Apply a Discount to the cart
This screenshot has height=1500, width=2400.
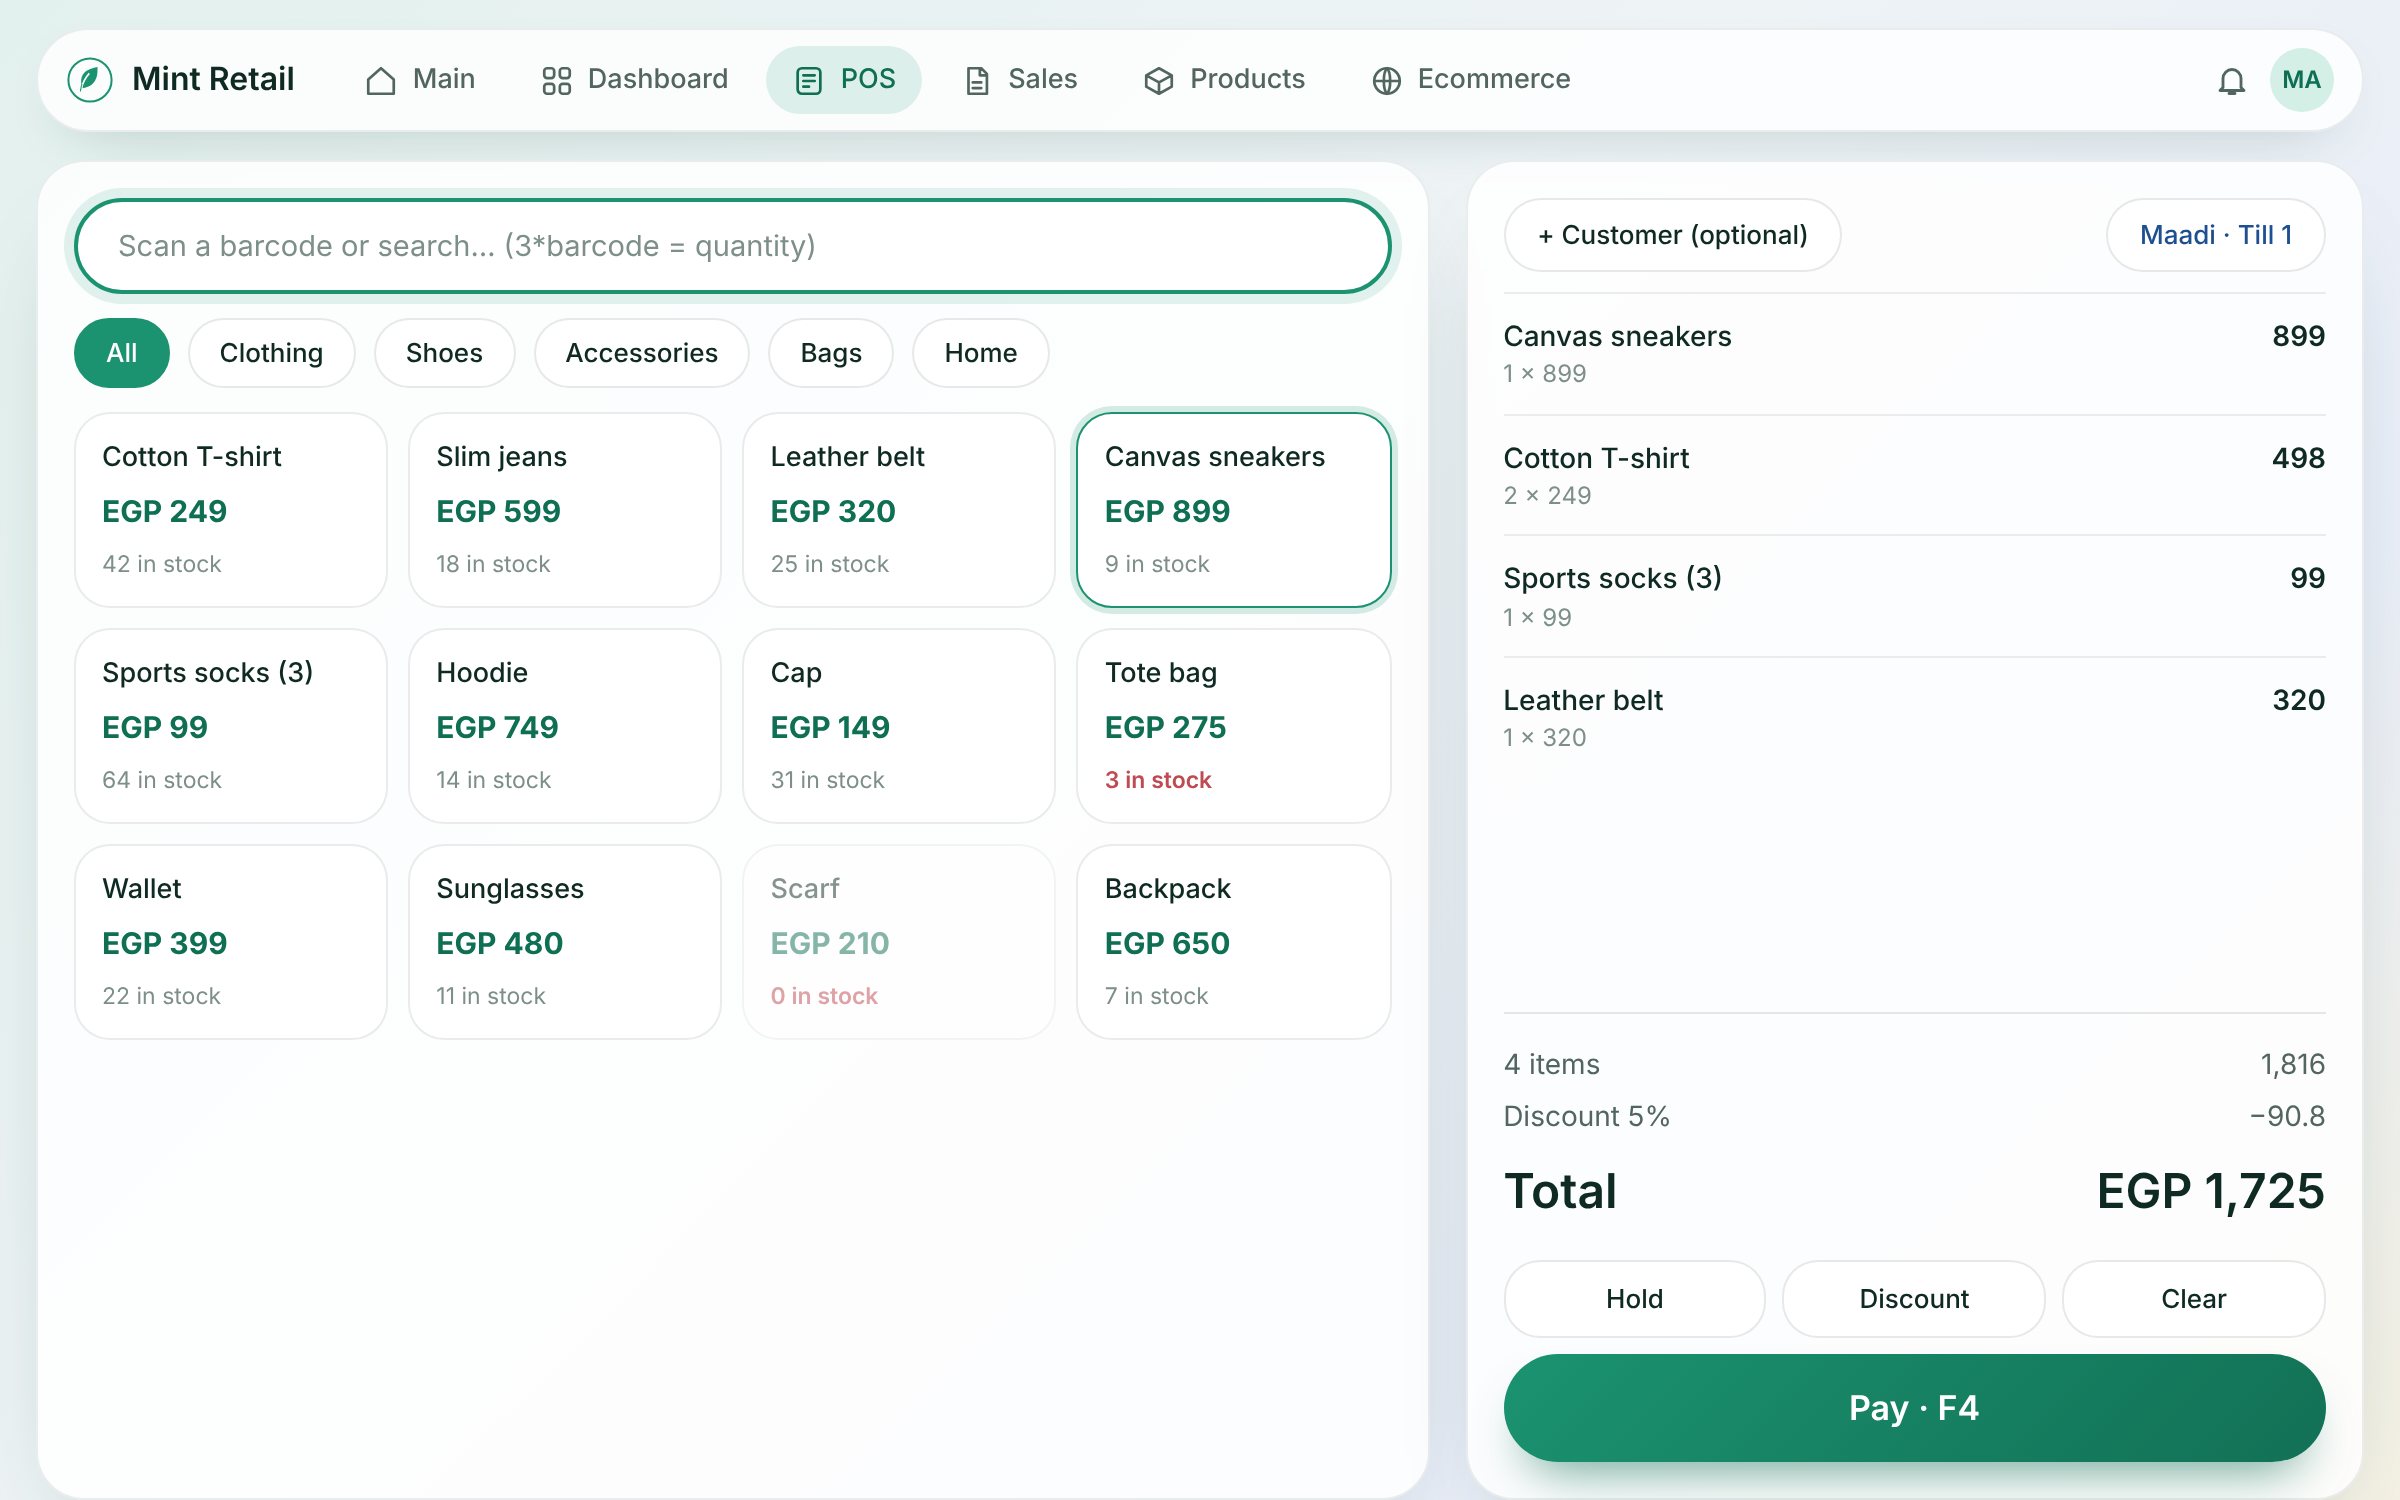tap(1913, 1299)
